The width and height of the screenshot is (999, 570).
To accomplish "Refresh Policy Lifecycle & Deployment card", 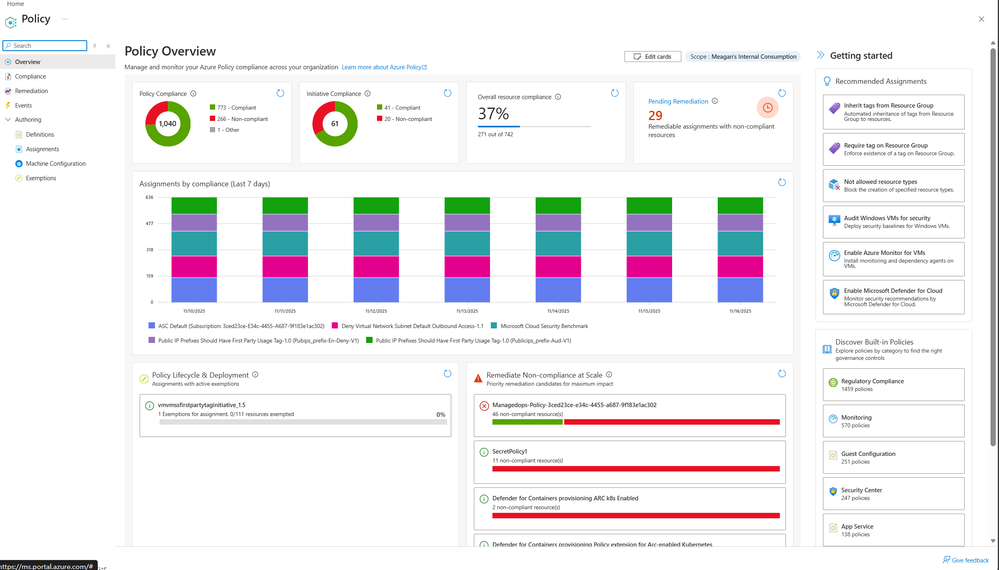I will (447, 374).
